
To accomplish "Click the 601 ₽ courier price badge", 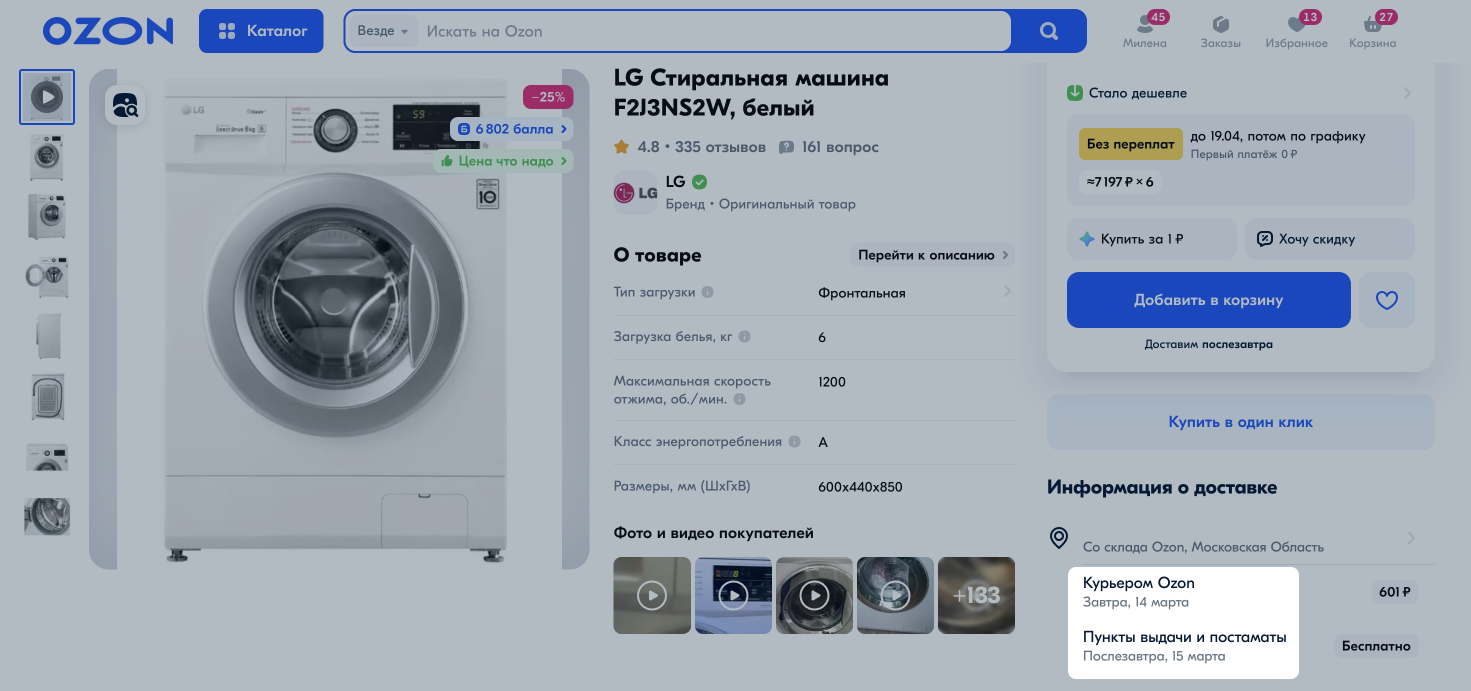I will pyautogui.click(x=1394, y=592).
